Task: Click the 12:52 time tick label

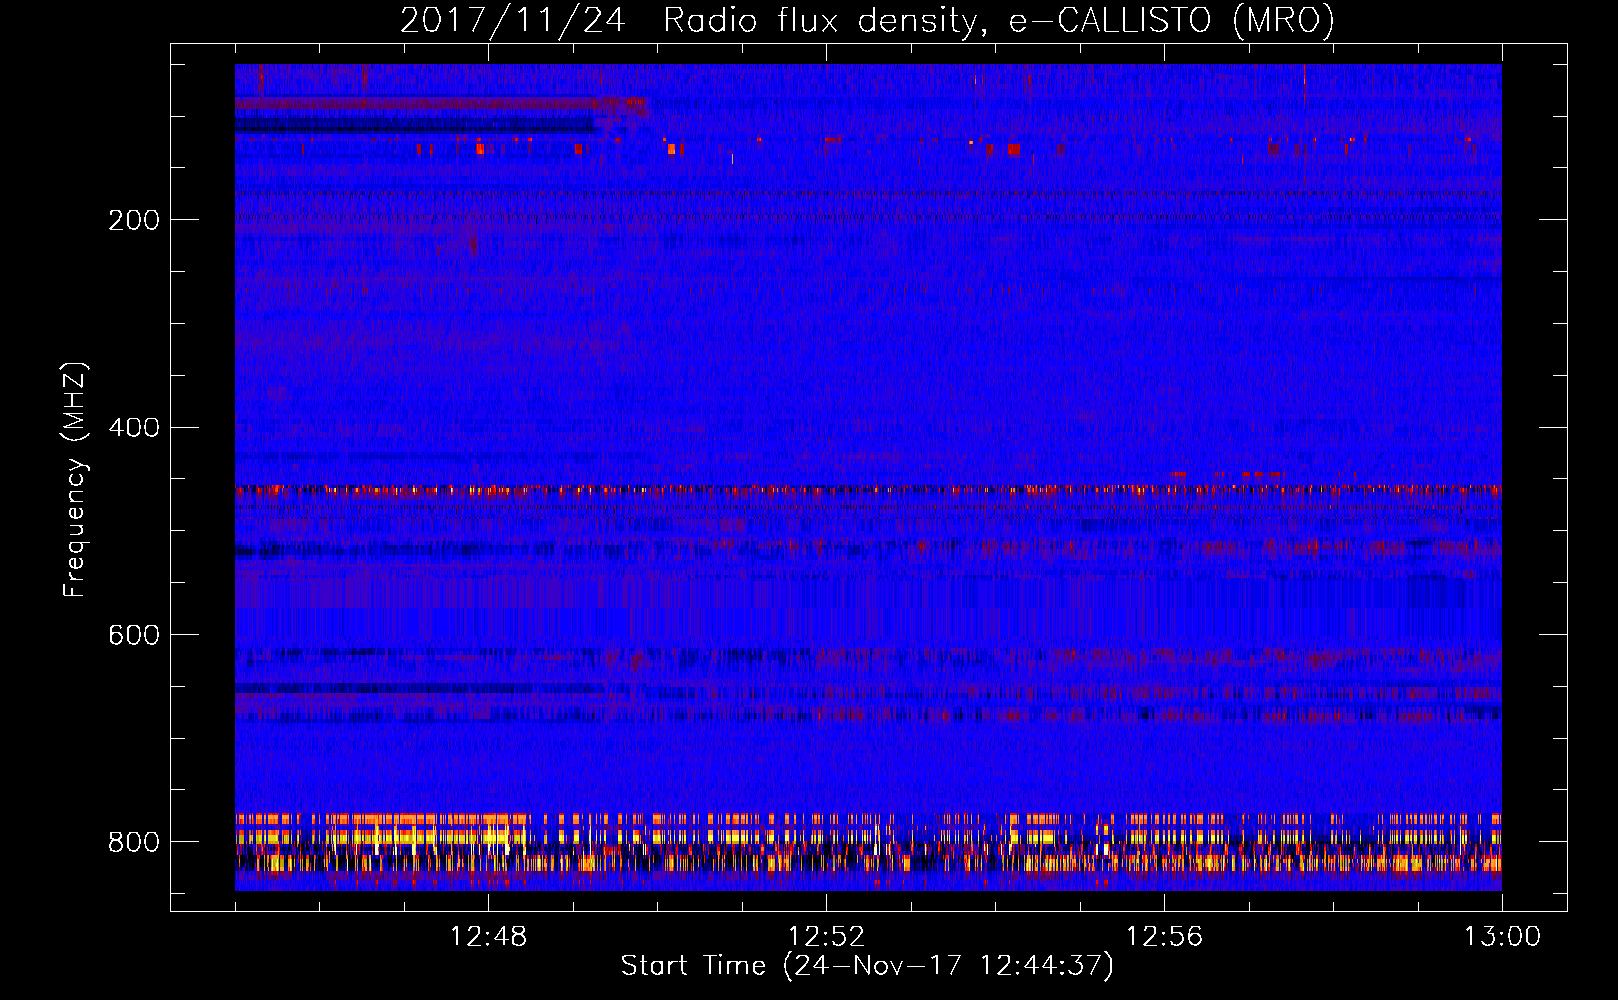Action: [826, 937]
